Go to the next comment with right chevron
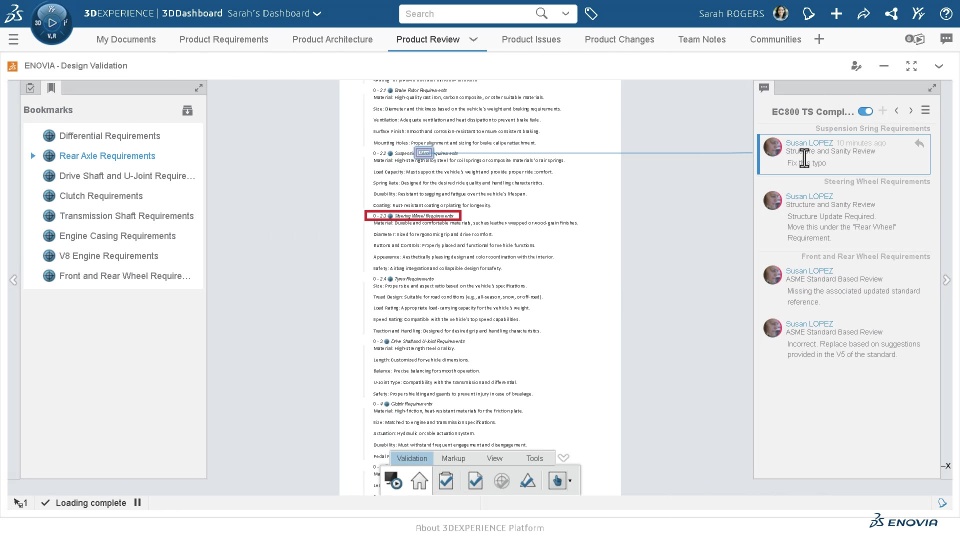Viewport: 960px width, 540px height. pyautogui.click(x=910, y=111)
